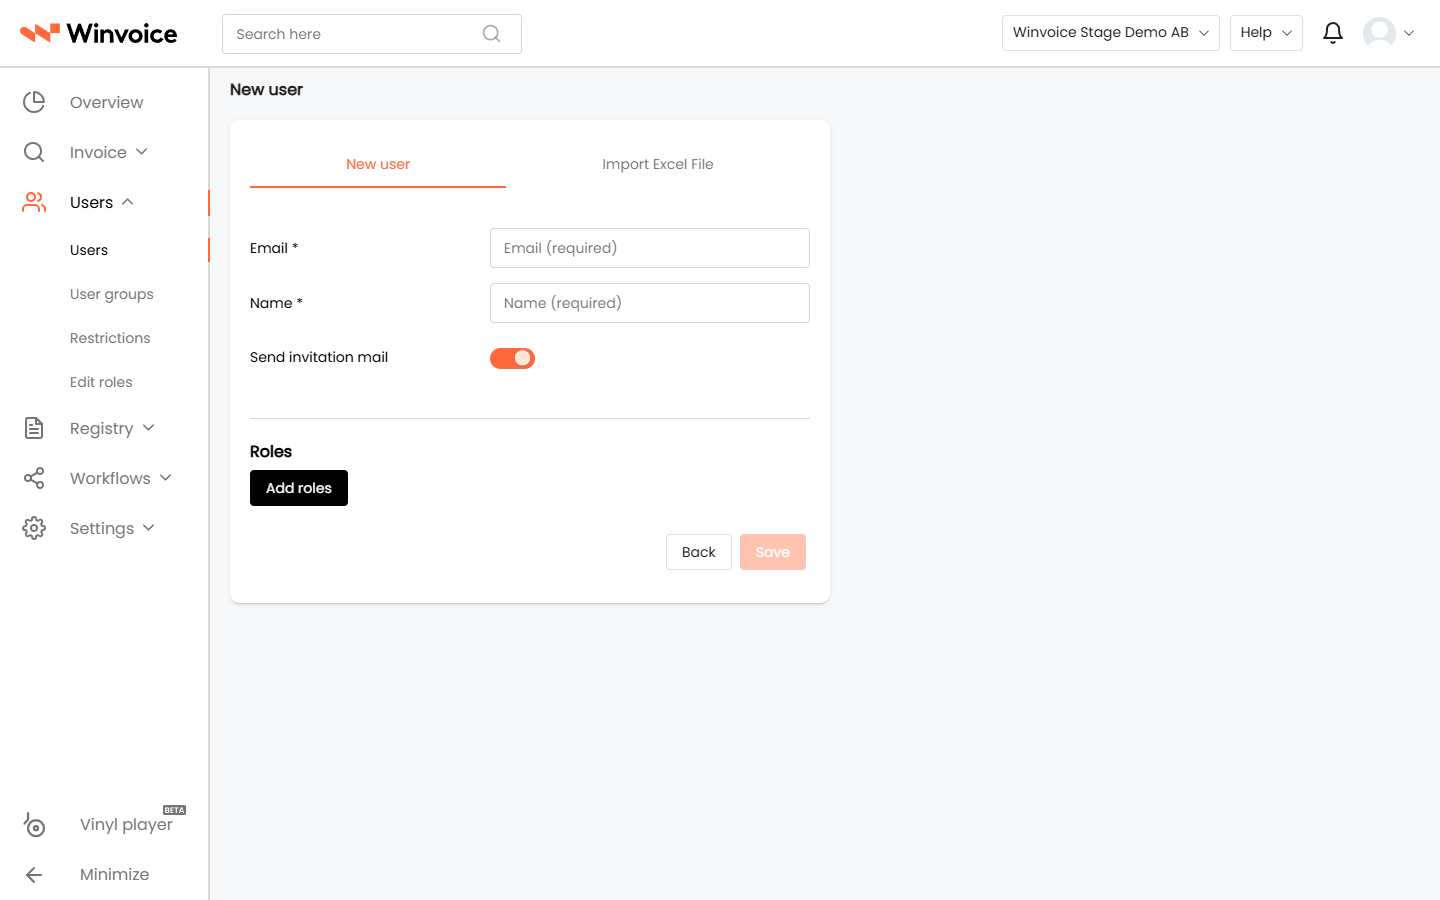
Task: Click the Roles heading text
Action: [271, 452]
